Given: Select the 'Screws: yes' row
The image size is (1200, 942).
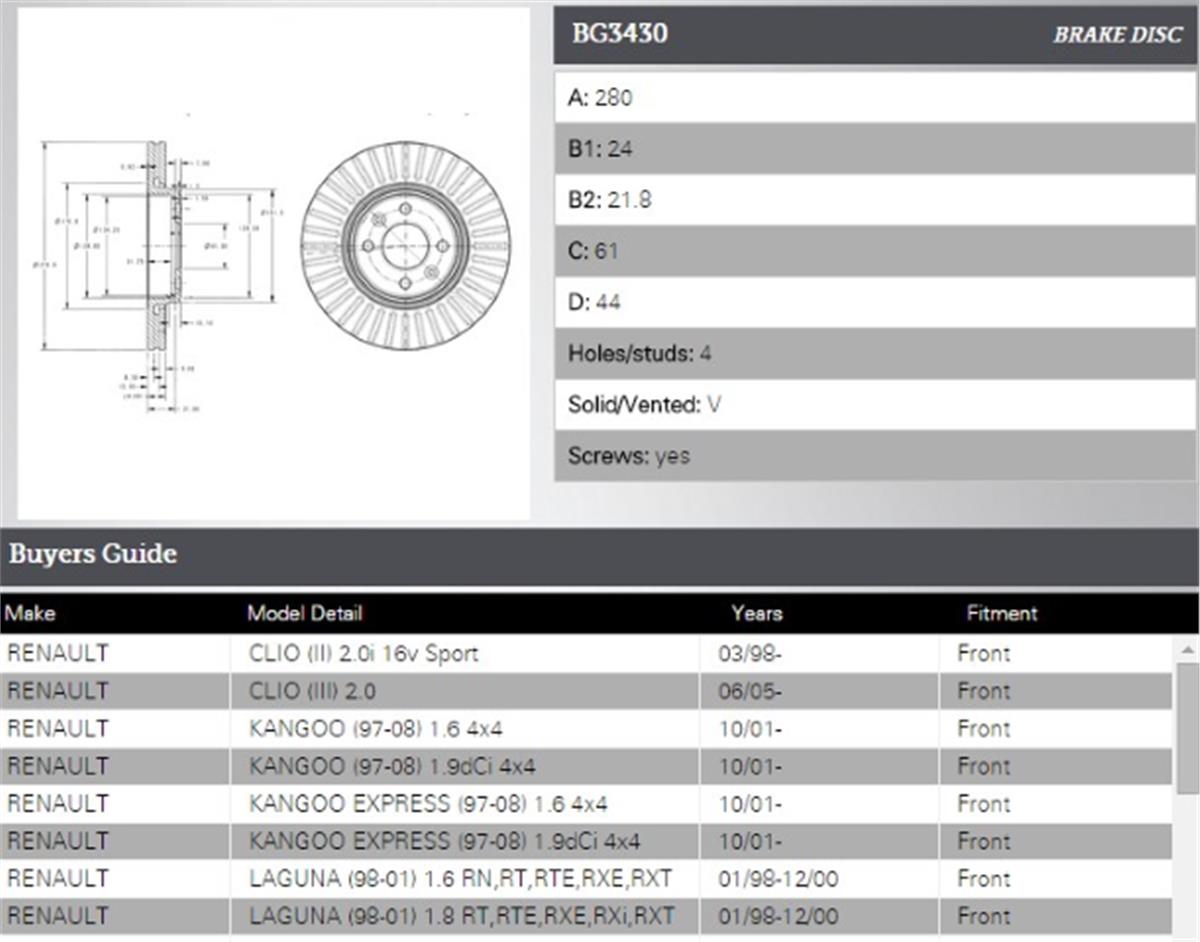Looking at the screenshot, I should pyautogui.click(x=875, y=456).
